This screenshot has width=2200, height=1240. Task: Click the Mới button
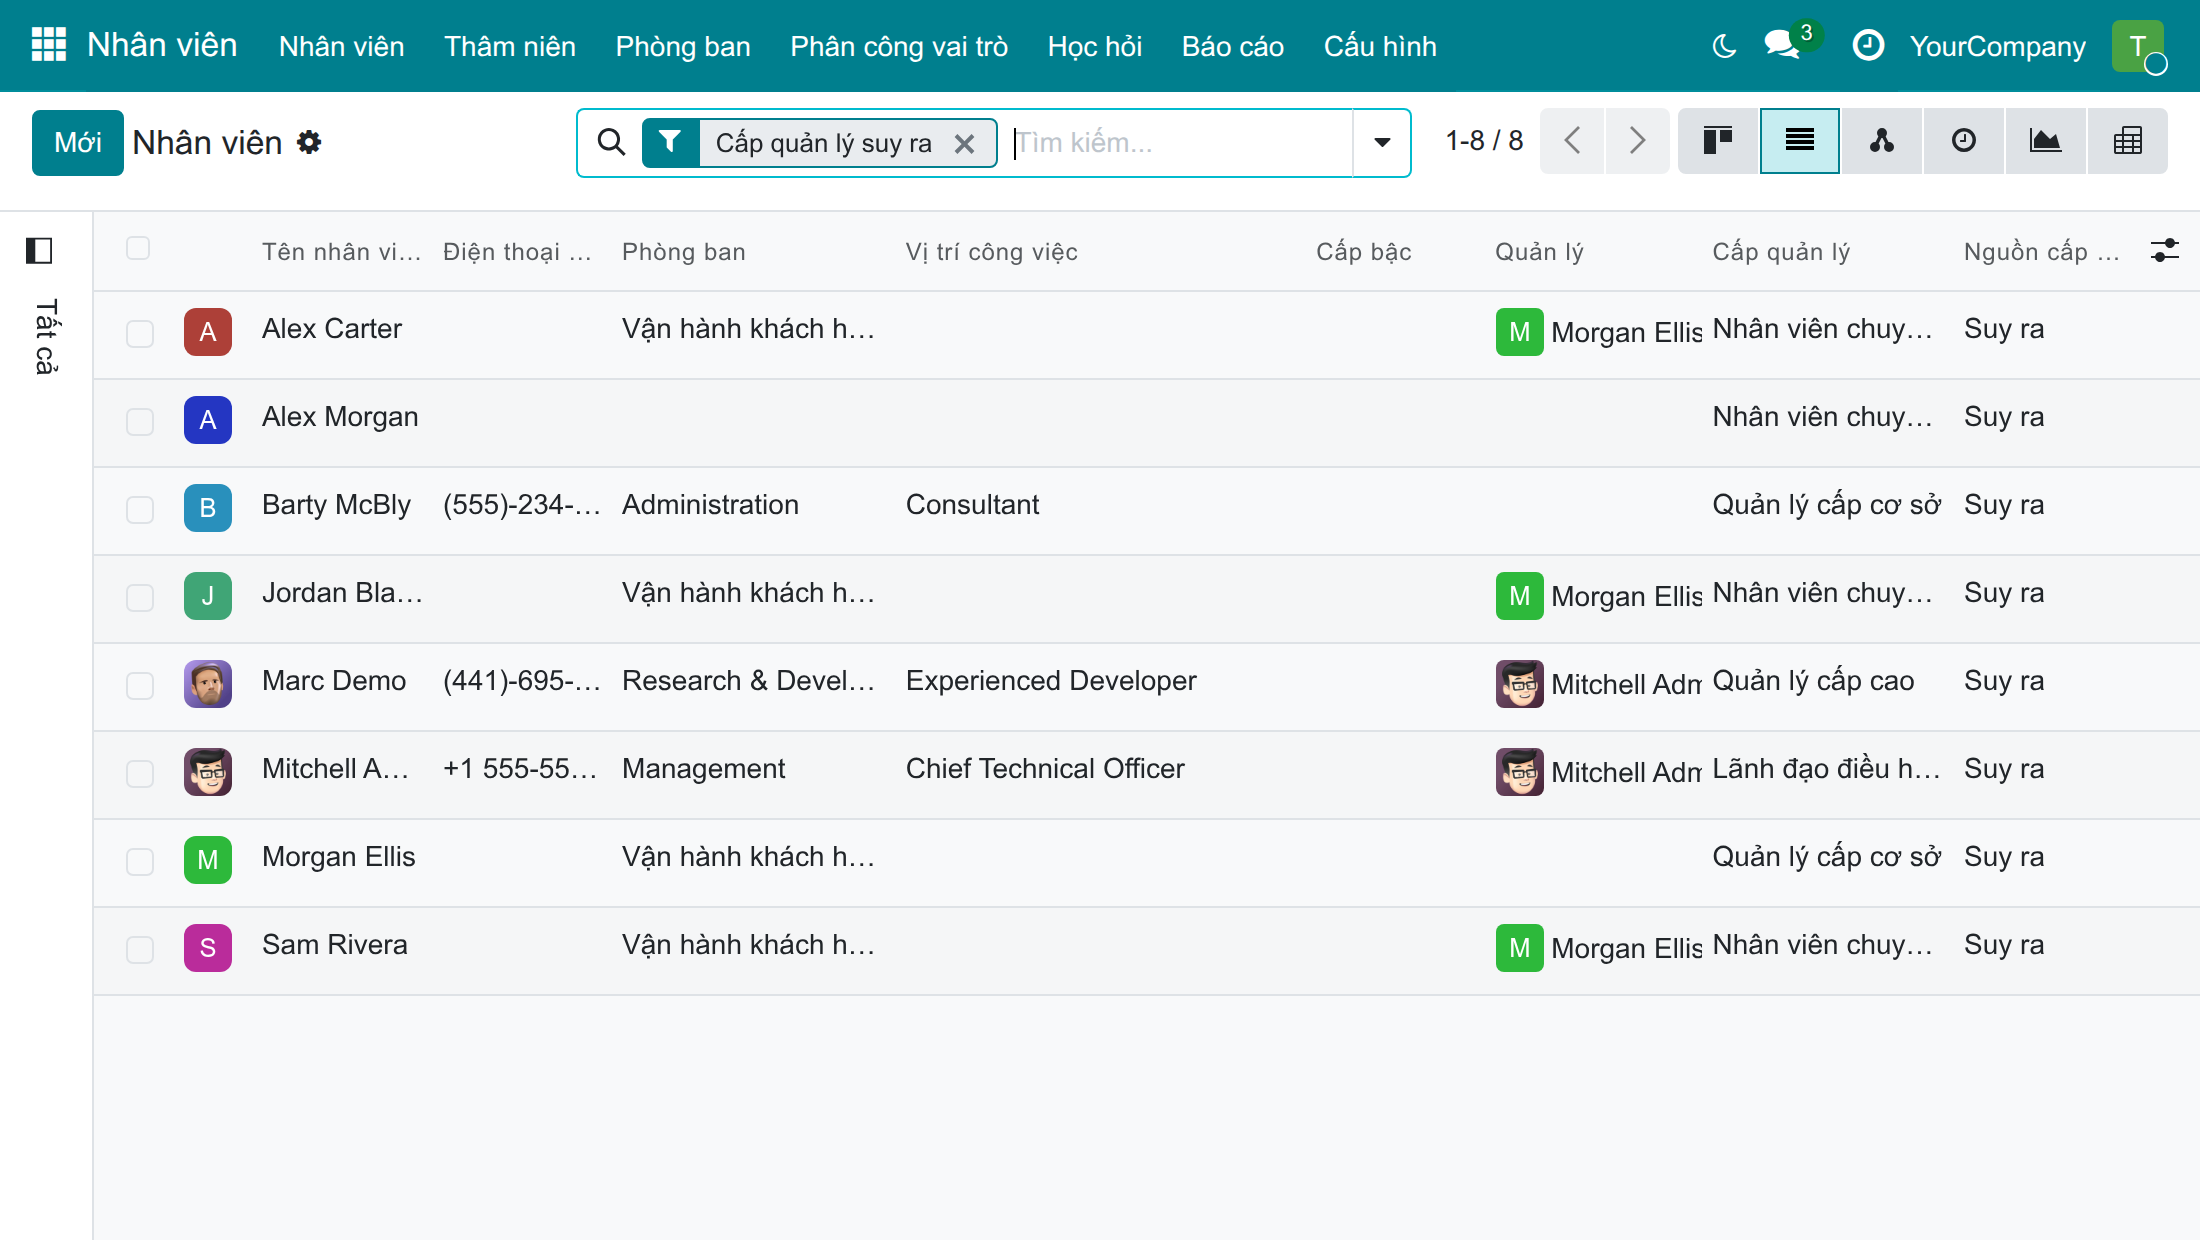point(78,142)
